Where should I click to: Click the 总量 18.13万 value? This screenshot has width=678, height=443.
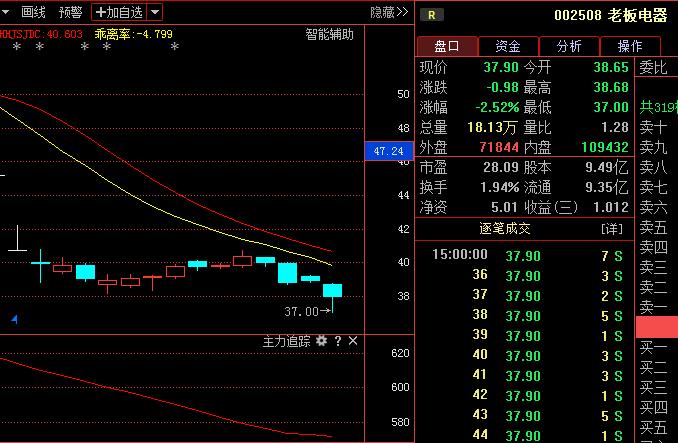[x=493, y=127]
